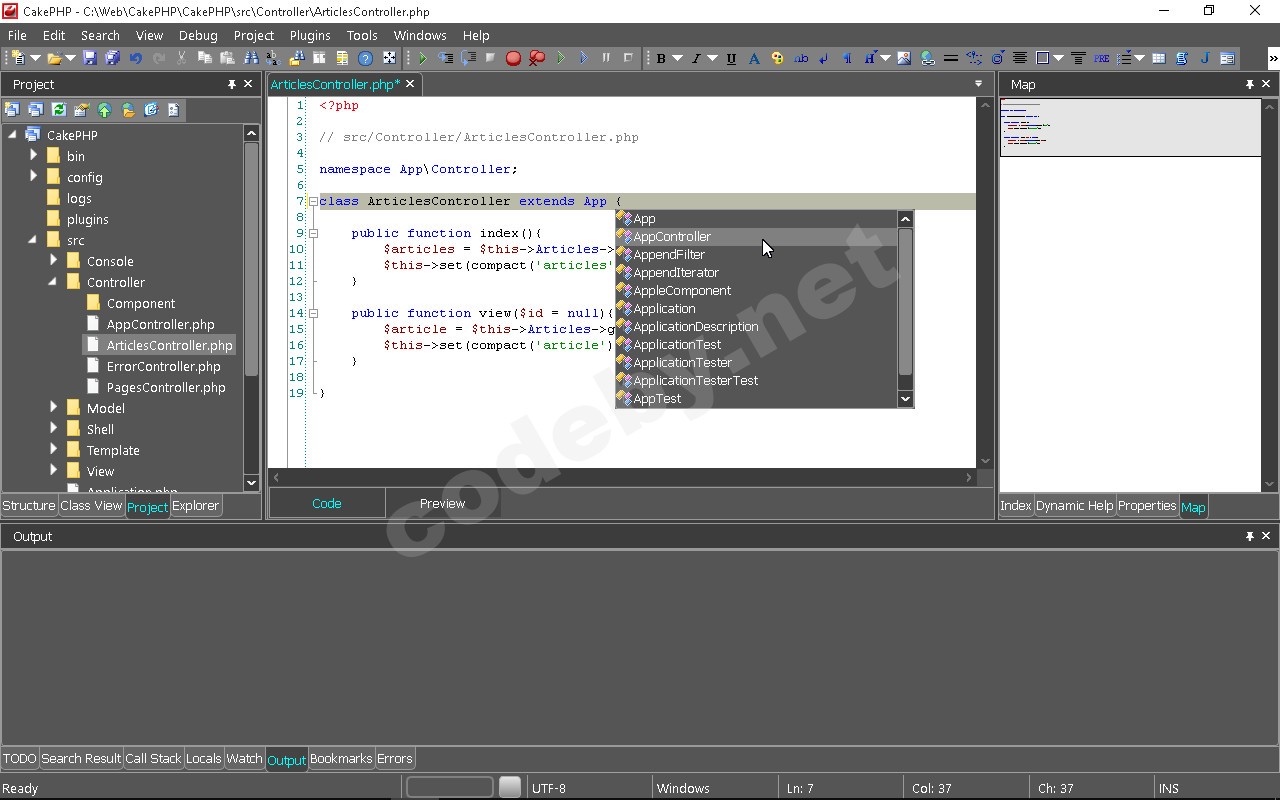Insert an image using the image toolbar icon
Screen dimensions: 1280x800
(x=904, y=58)
